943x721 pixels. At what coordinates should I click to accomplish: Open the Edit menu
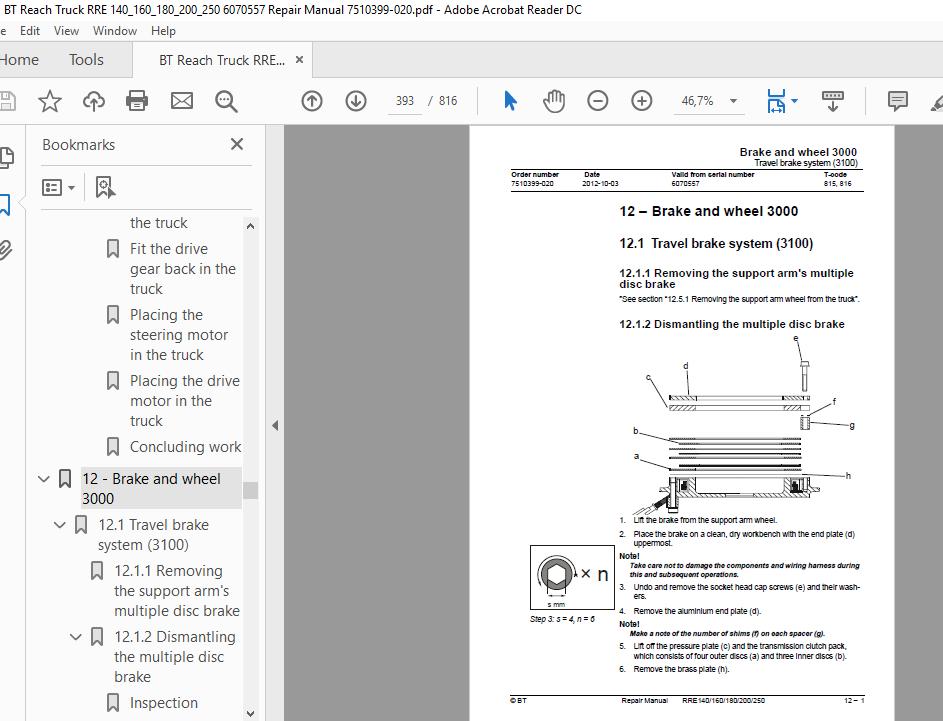(x=29, y=31)
